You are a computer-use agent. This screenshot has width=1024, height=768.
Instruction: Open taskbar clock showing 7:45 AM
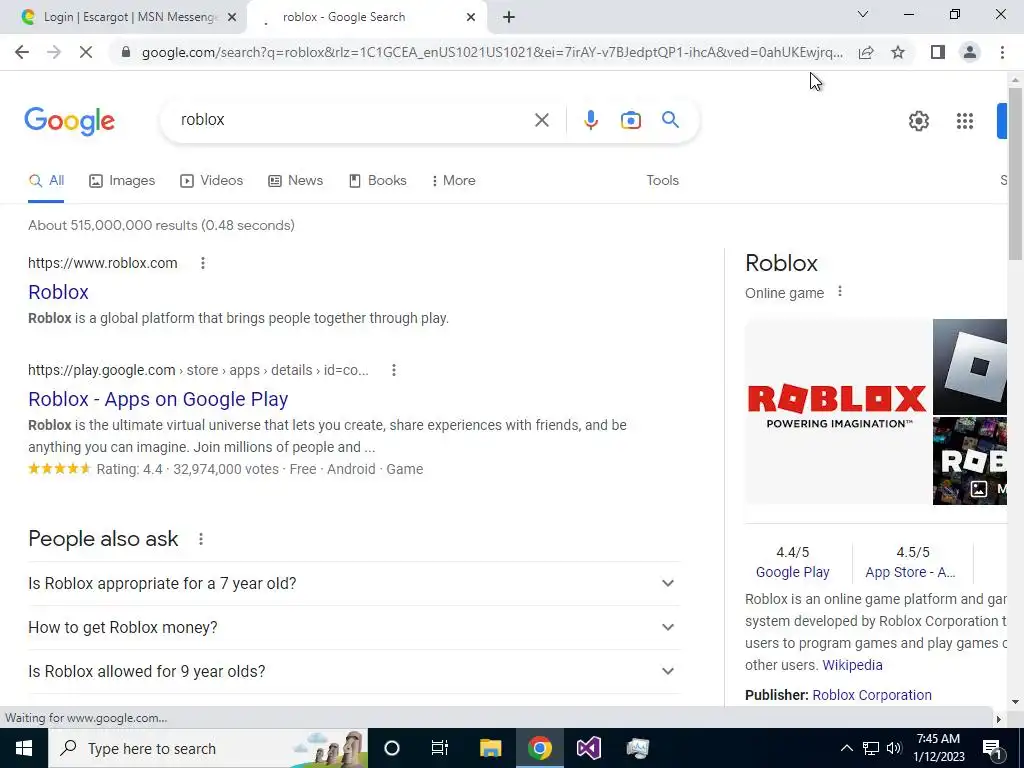[938, 748]
